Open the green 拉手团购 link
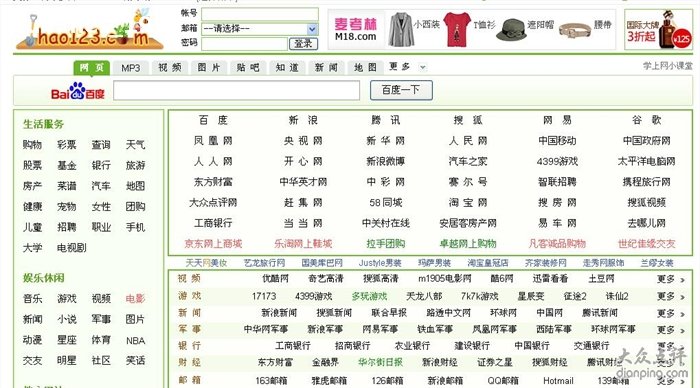The width and height of the screenshot is (700, 388). 385,244
